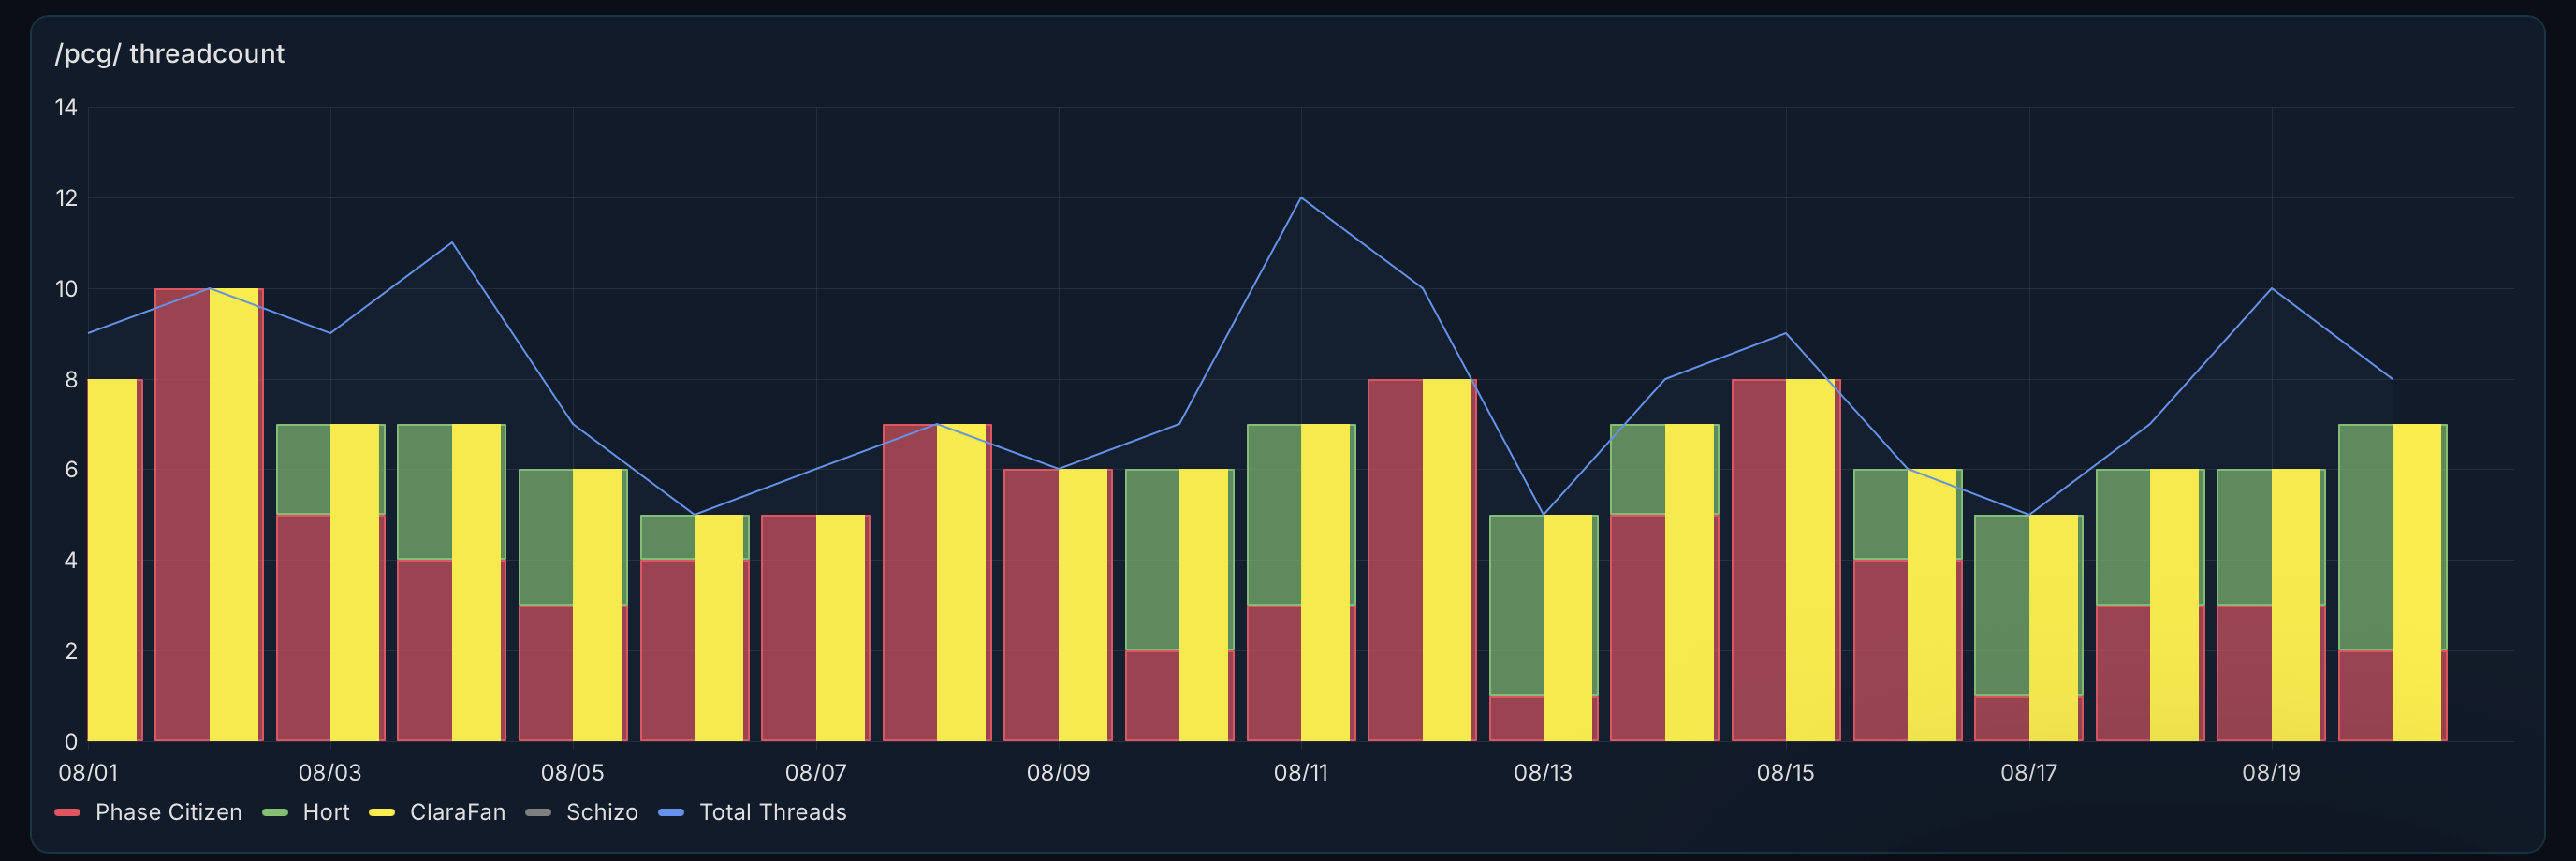Screen dimensions: 2576x861
Task: Click the 08/17 axis date
Action: tap(2029, 772)
